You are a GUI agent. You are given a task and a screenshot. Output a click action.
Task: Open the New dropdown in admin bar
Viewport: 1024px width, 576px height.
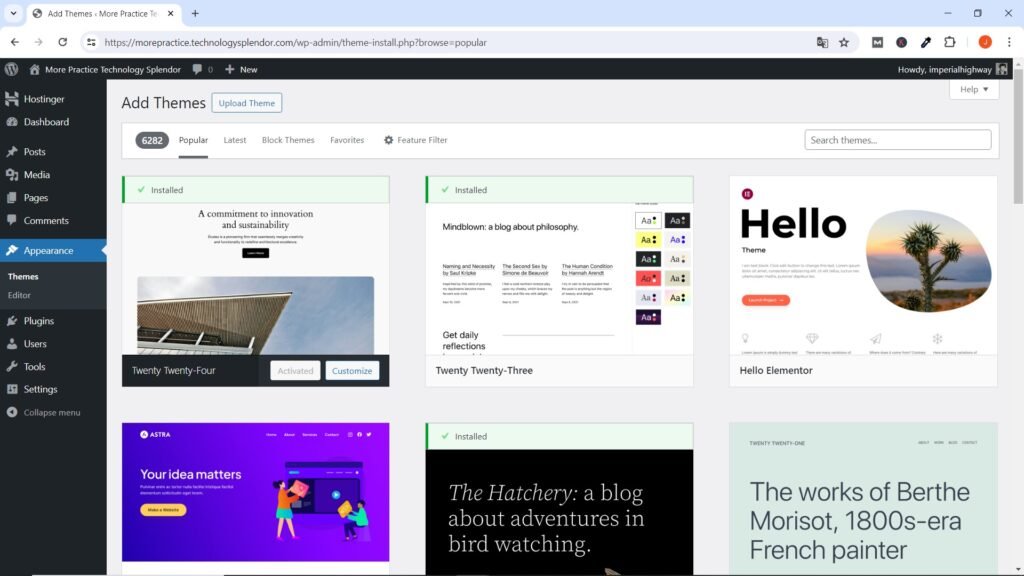(x=241, y=69)
